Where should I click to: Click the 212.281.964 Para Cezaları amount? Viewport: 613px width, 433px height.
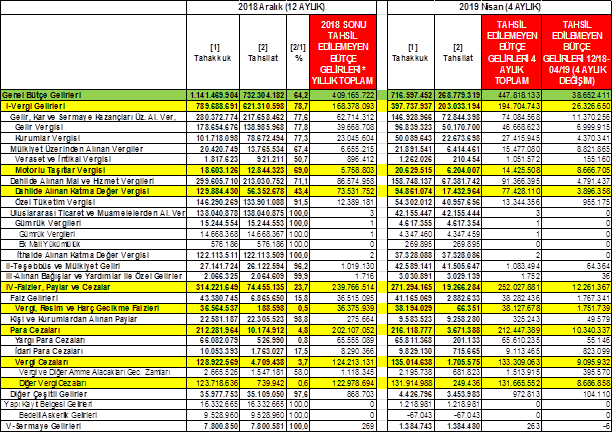(x=211, y=327)
